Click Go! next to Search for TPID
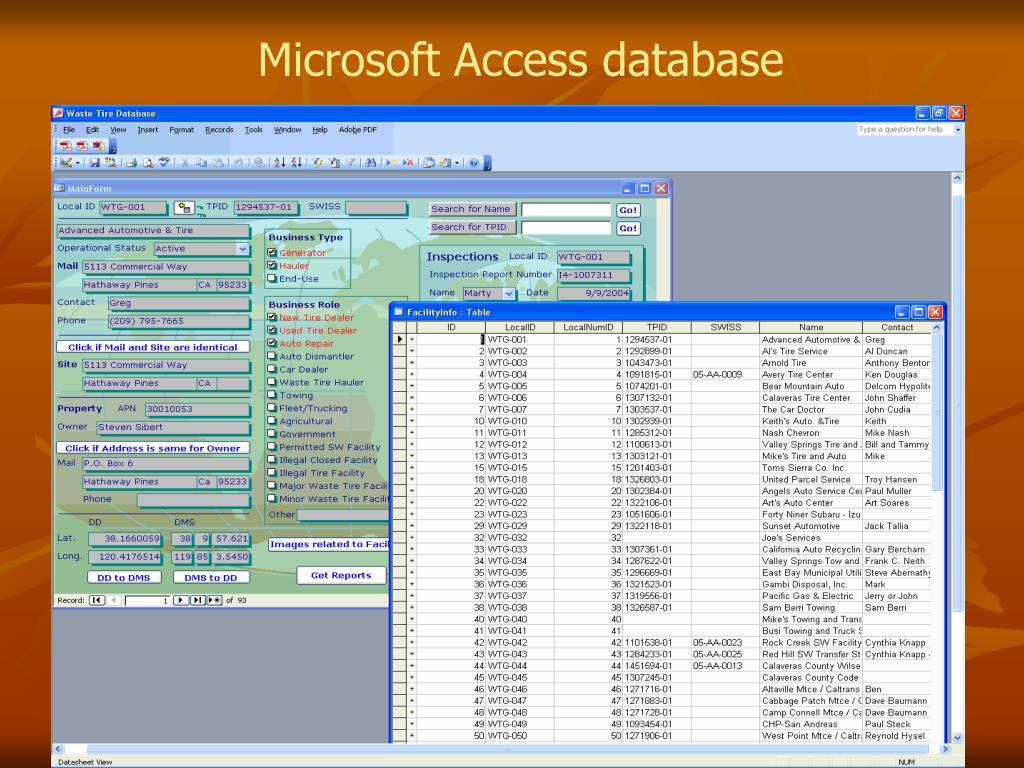The width and height of the screenshot is (1024, 768). [628, 229]
